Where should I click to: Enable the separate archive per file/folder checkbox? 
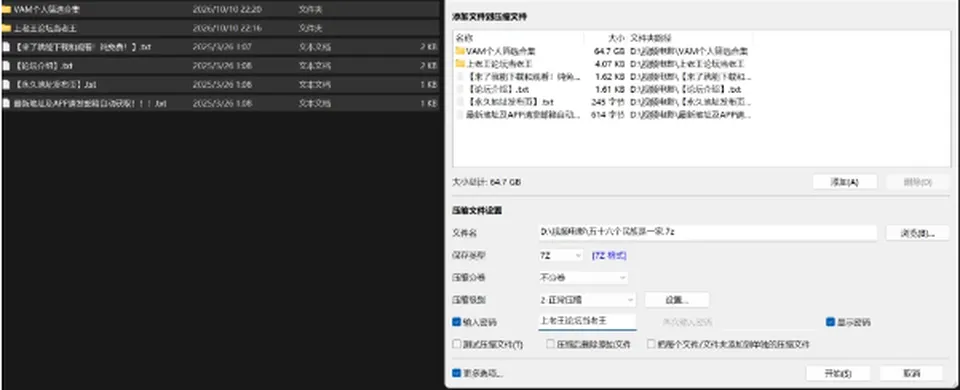[x=651, y=344]
